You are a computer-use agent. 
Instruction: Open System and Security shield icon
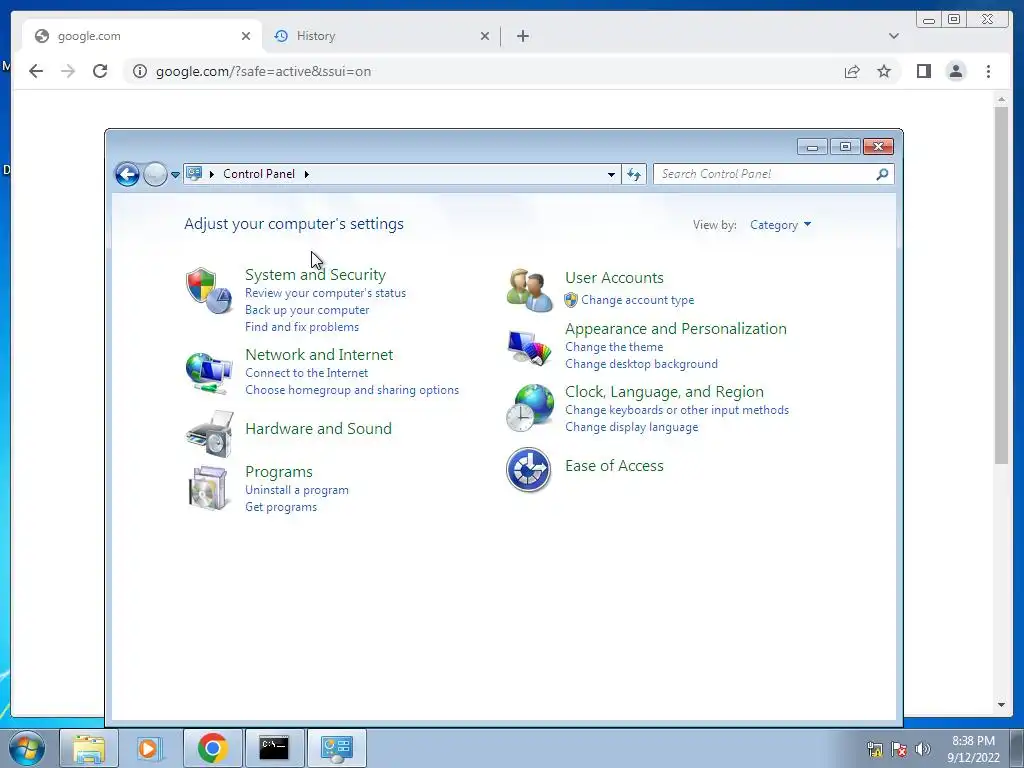(x=209, y=291)
